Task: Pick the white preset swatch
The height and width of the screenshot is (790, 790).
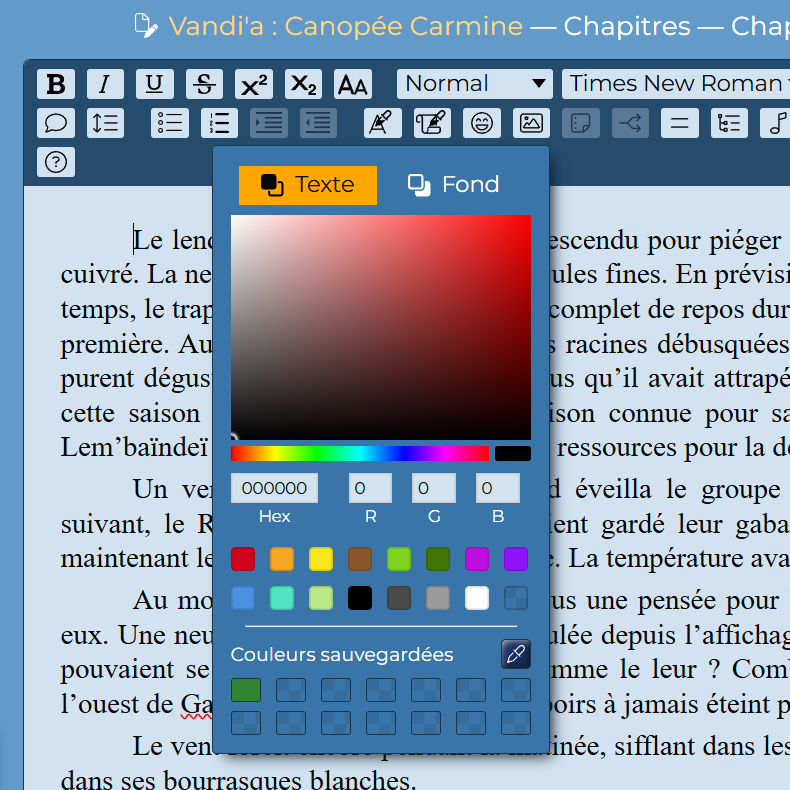Action: [x=477, y=598]
